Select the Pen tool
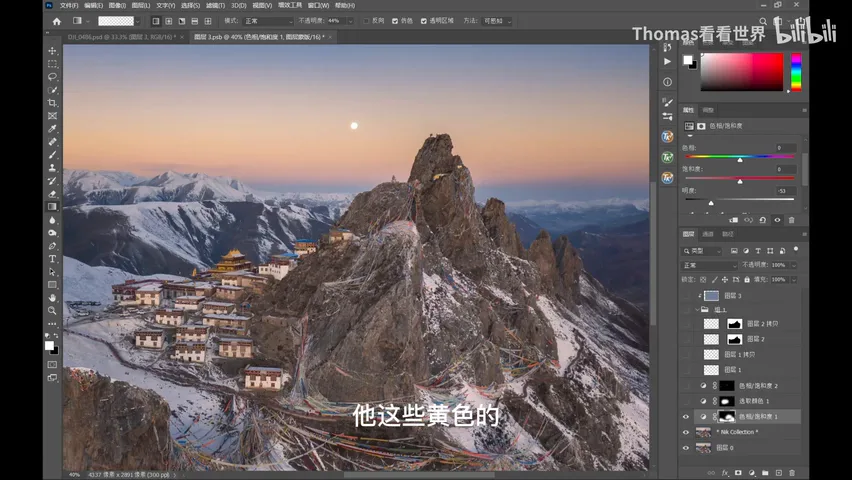Screen dimensions: 852x480 click(52, 246)
